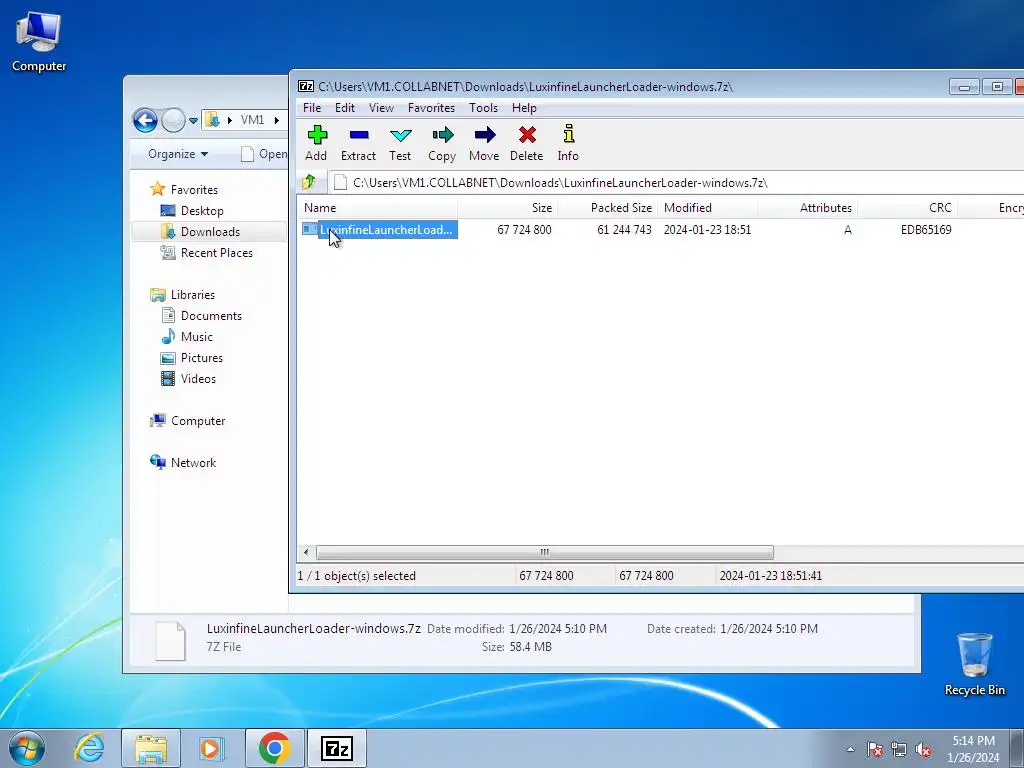Open the Favorites menu in 7-Zip
1024x768 pixels.
431,108
